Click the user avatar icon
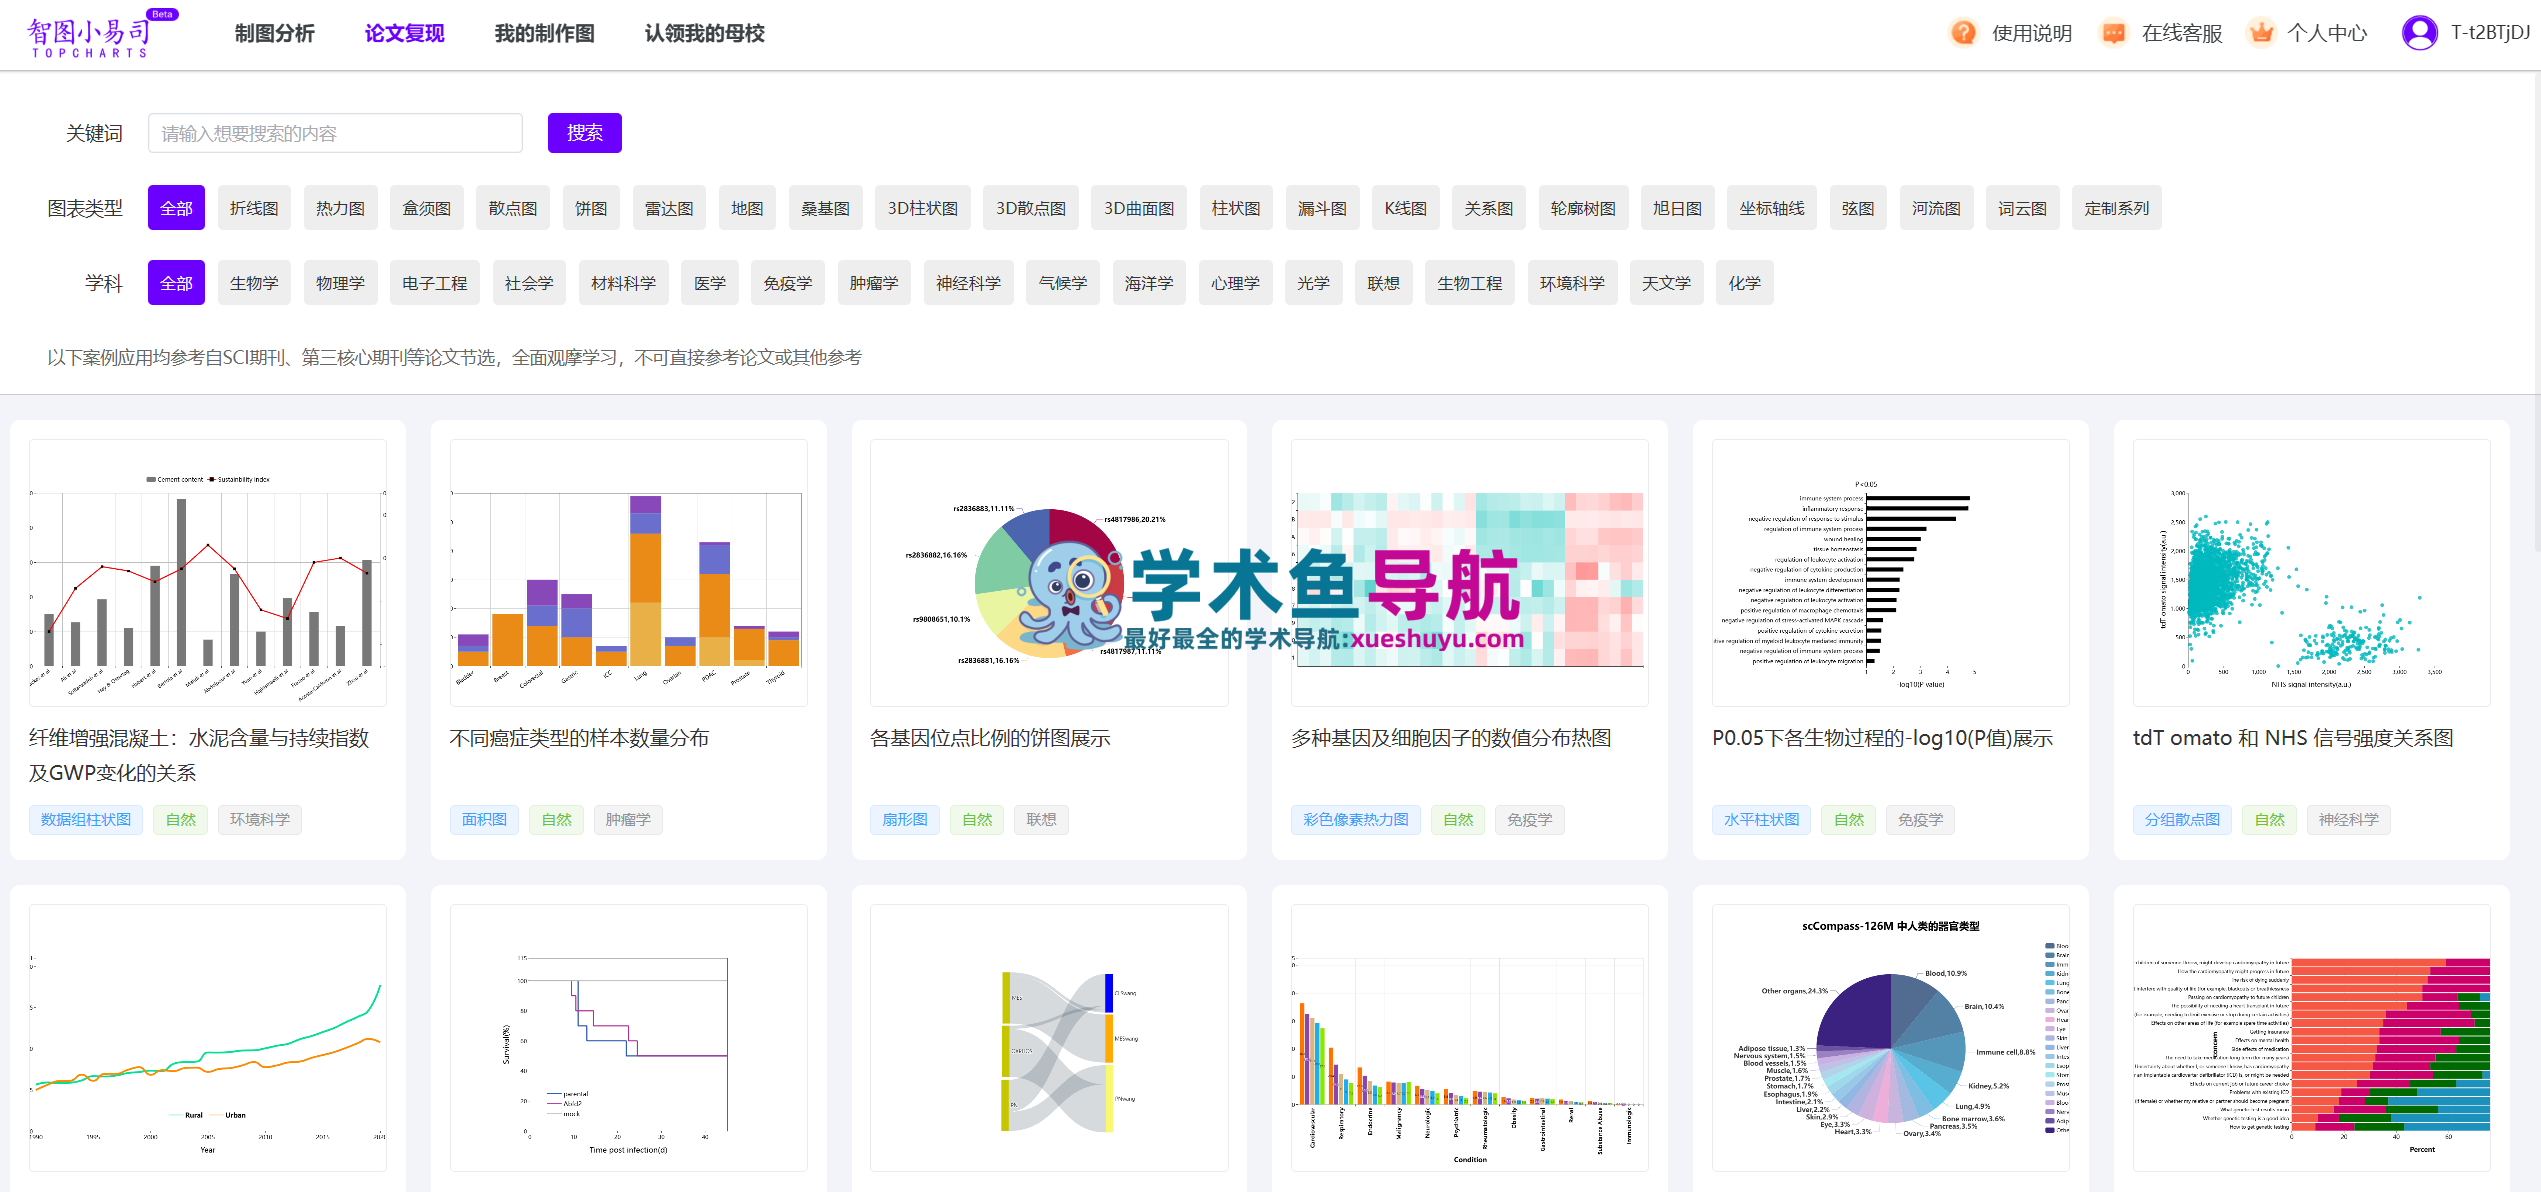 pyautogui.click(x=2419, y=33)
